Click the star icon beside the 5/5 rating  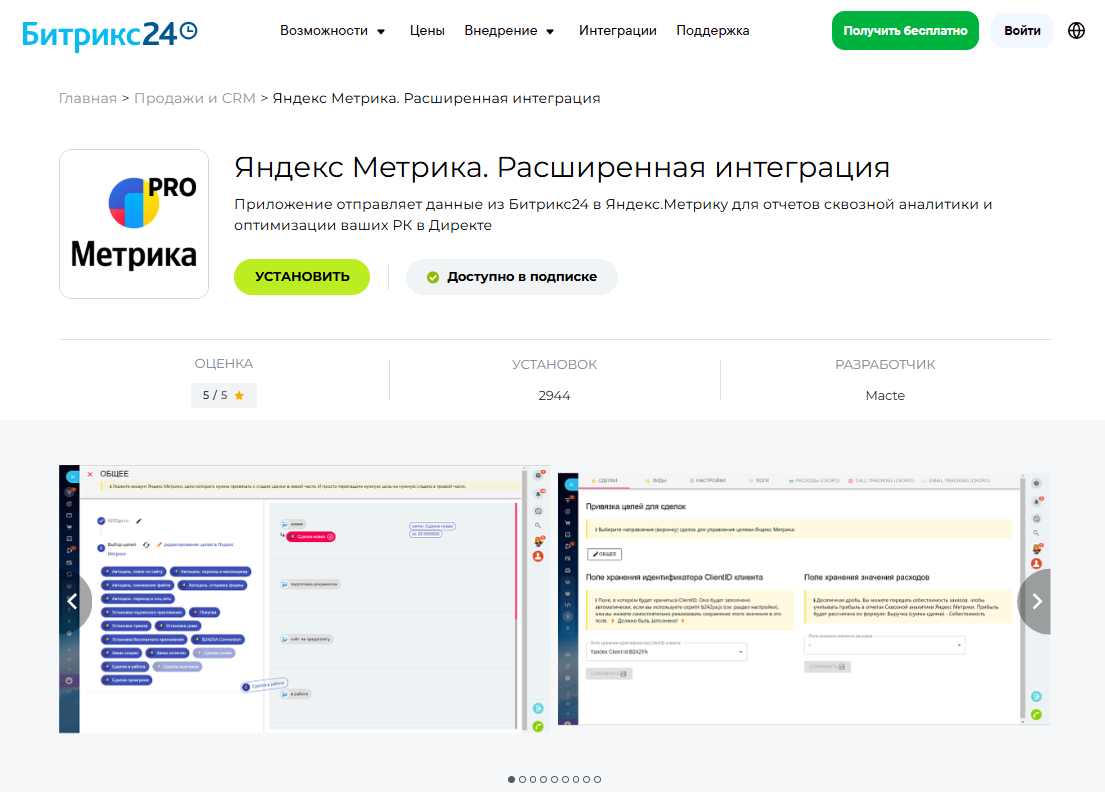(x=240, y=395)
